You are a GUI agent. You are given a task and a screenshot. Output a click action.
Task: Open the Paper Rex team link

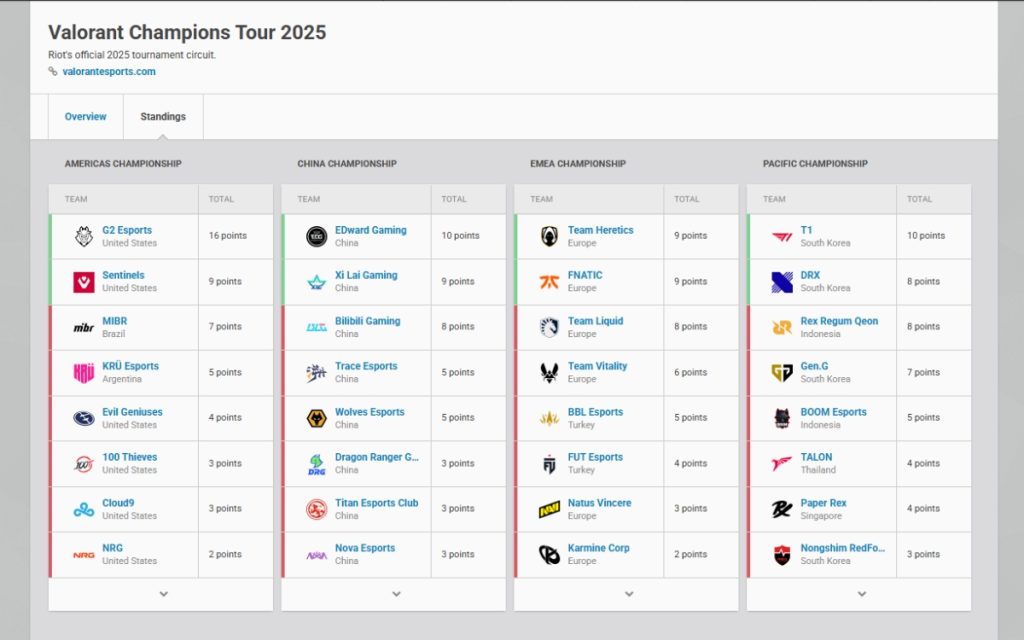(823, 503)
